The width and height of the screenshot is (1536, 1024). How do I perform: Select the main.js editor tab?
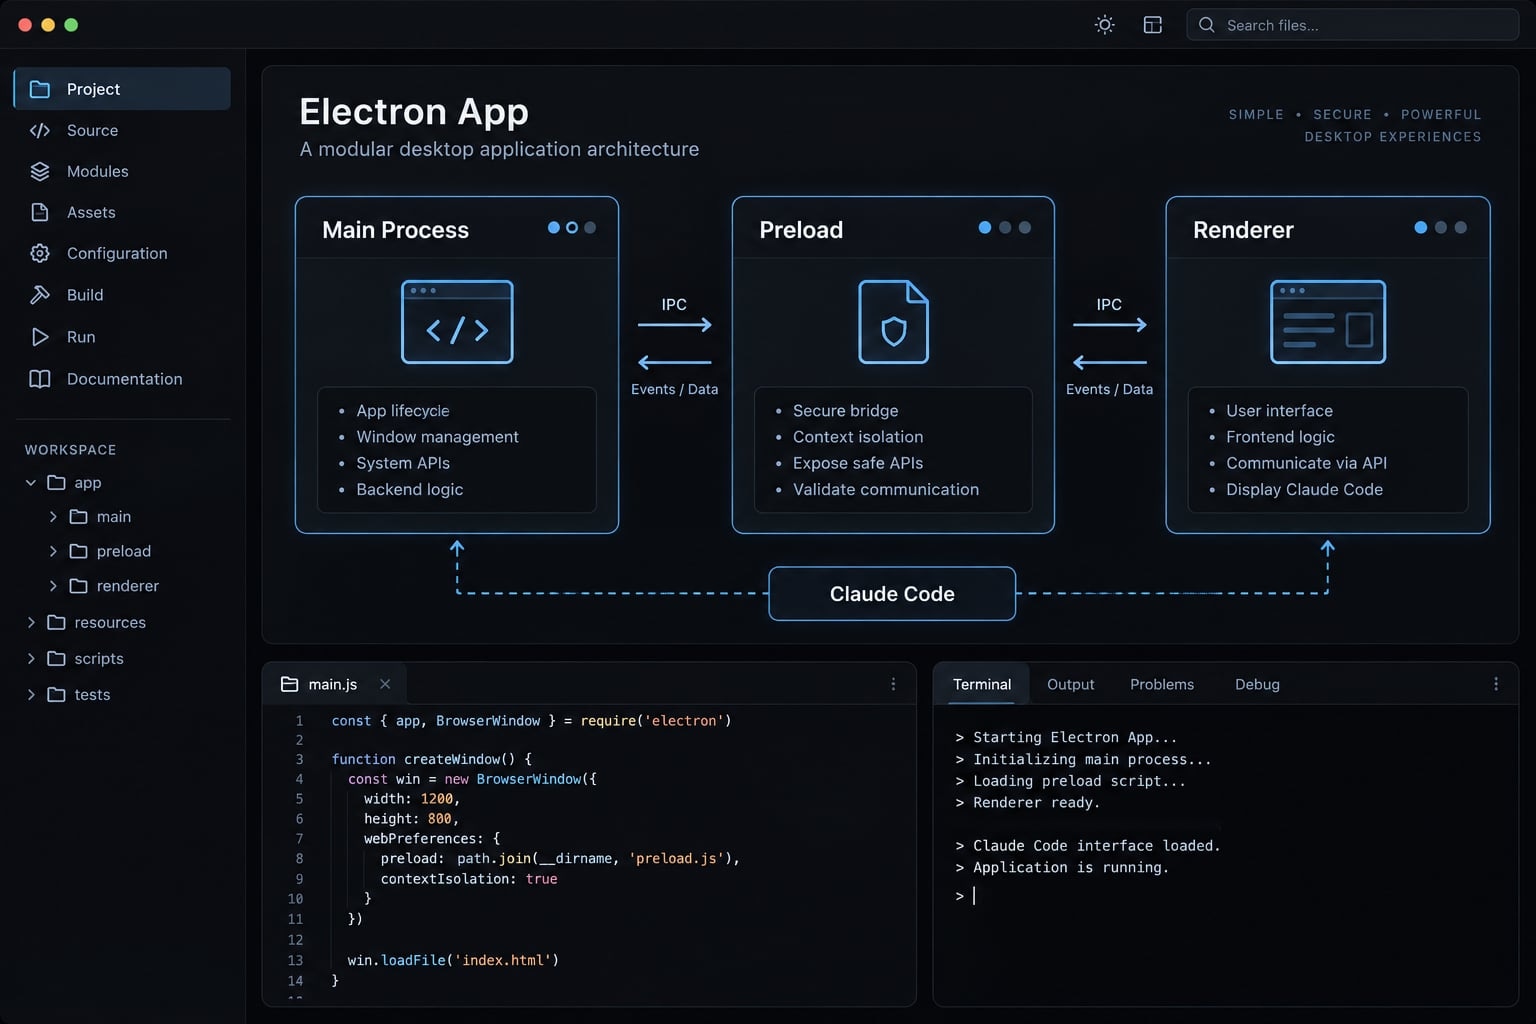click(x=332, y=684)
